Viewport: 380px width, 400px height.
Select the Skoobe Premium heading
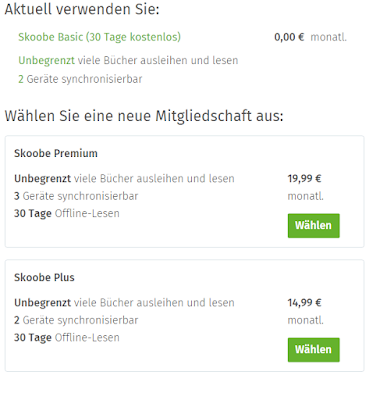56,153
